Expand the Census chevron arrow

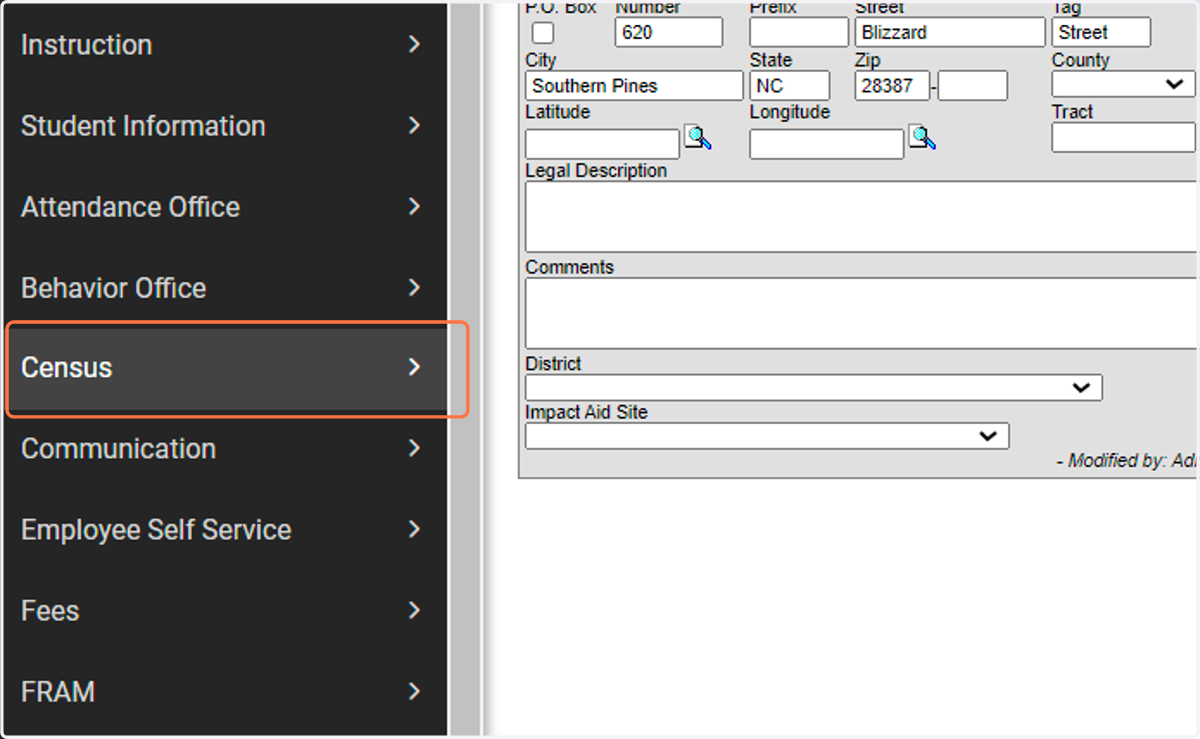415,368
